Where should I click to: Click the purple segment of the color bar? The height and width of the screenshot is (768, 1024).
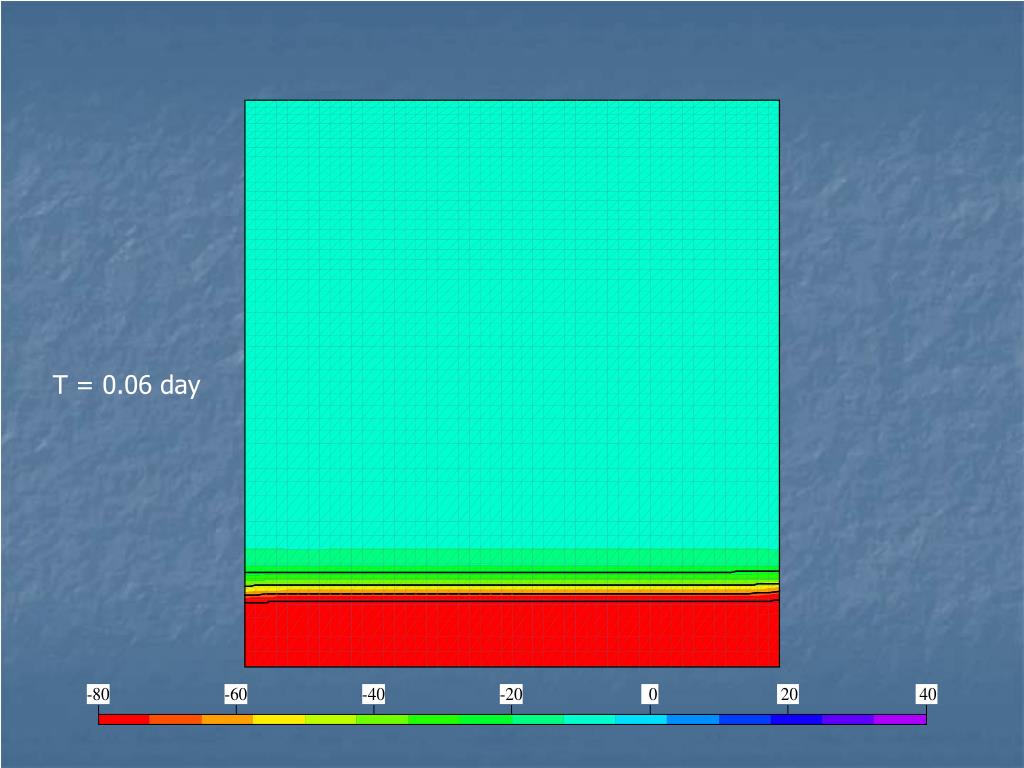[900, 719]
